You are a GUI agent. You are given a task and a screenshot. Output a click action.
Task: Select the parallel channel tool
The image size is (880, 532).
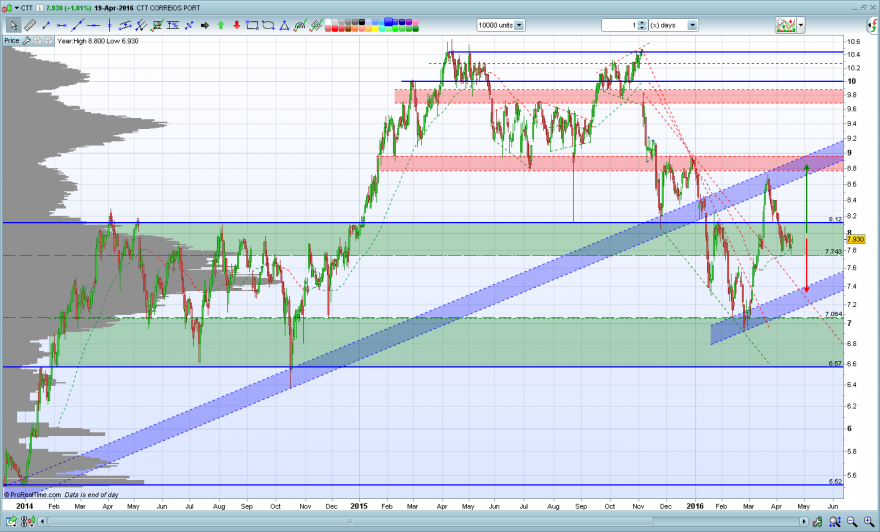pos(125,25)
